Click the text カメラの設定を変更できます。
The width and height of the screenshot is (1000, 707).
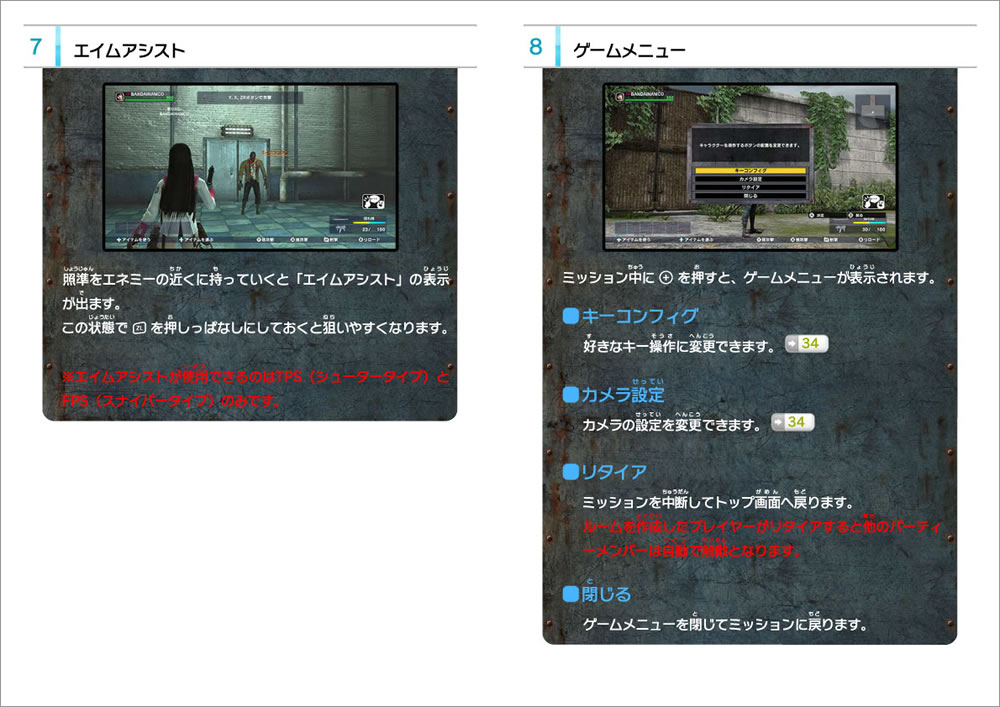pos(672,425)
